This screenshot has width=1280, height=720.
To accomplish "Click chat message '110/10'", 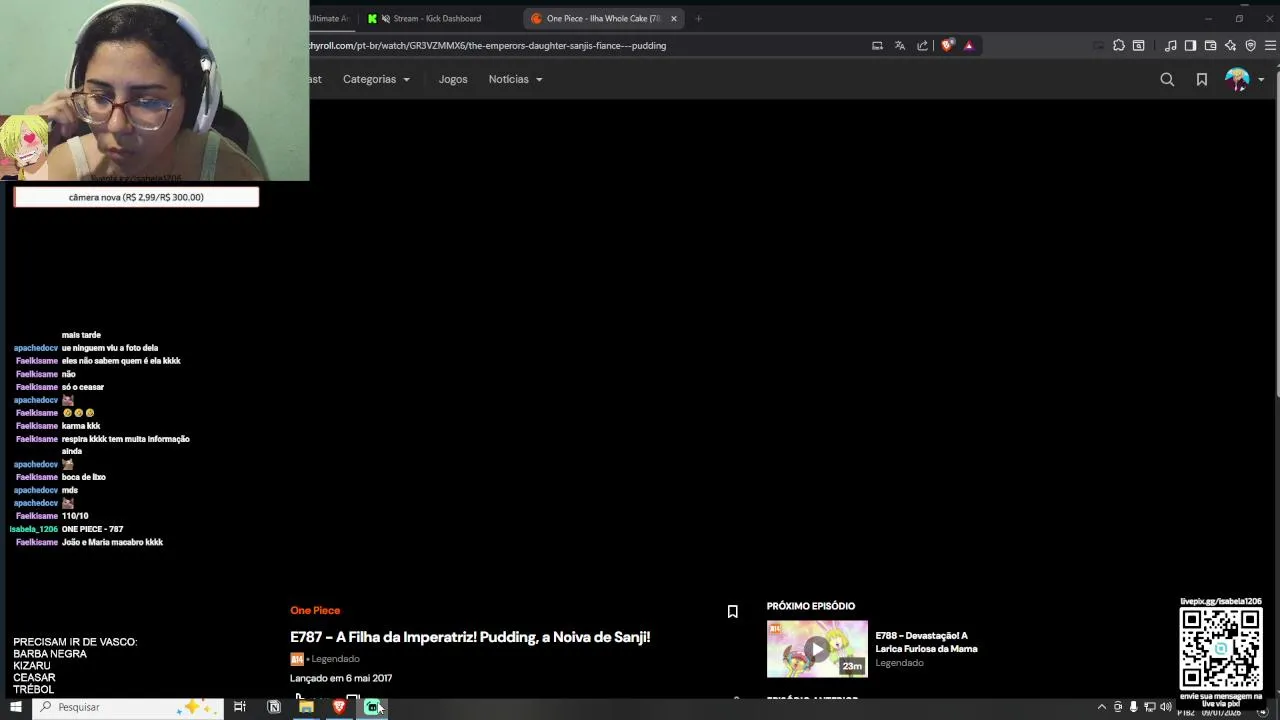I will pos(75,516).
